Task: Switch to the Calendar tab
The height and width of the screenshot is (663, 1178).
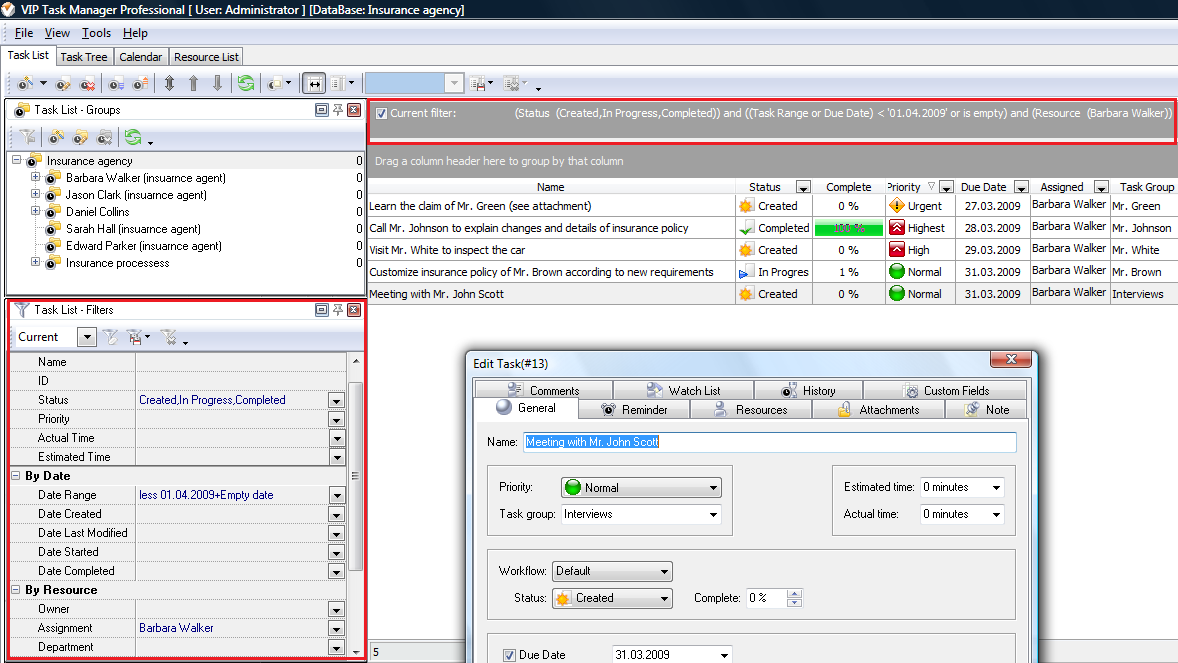Action: click(140, 57)
